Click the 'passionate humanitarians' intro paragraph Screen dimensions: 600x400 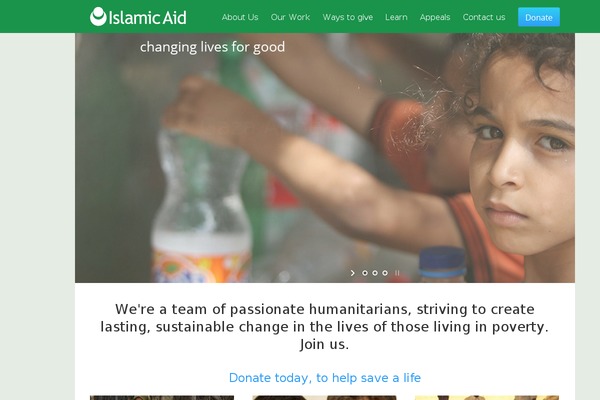coord(324,327)
